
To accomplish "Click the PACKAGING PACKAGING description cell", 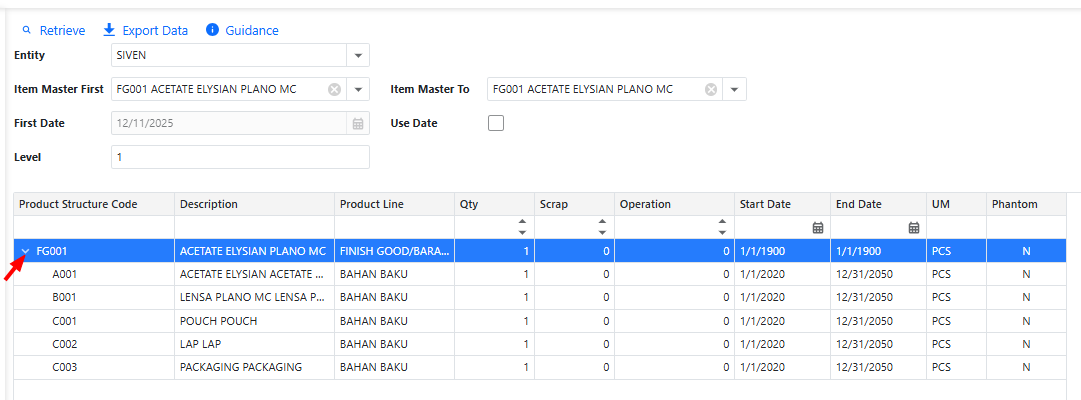I will (254, 368).
